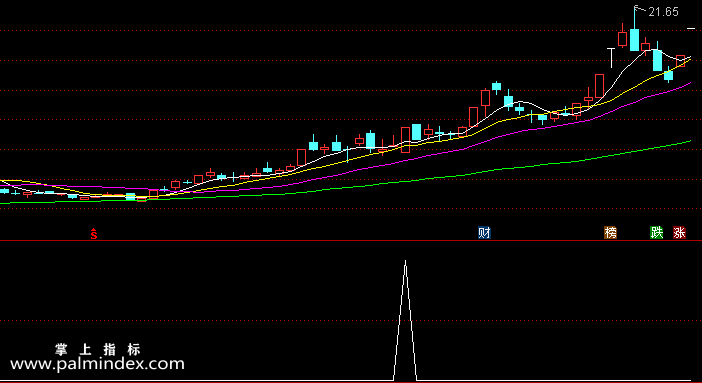
Task: Click the small flag beside the 21.65 label
Action: click(x=636, y=8)
